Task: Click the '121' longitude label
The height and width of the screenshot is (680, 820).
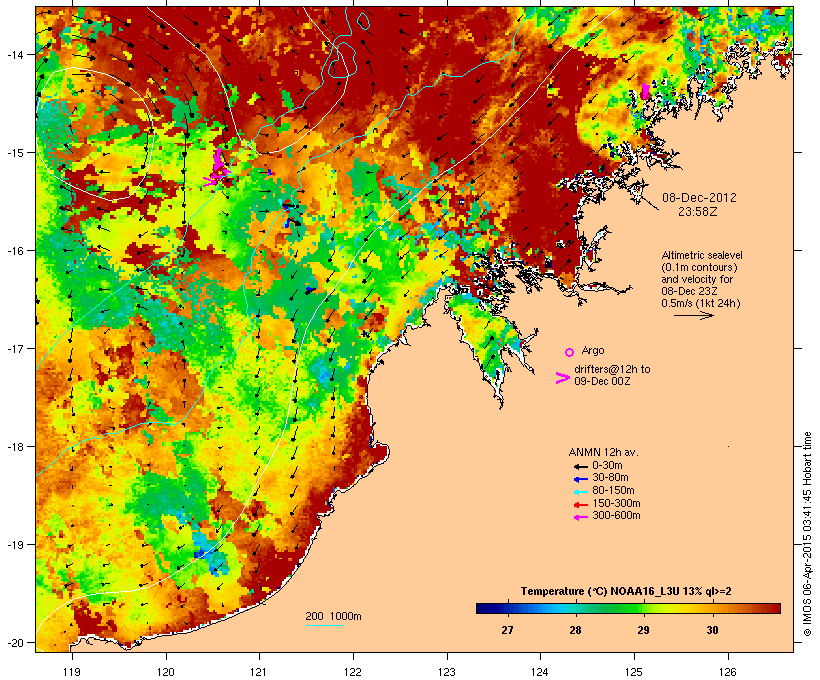Action: pos(259,672)
